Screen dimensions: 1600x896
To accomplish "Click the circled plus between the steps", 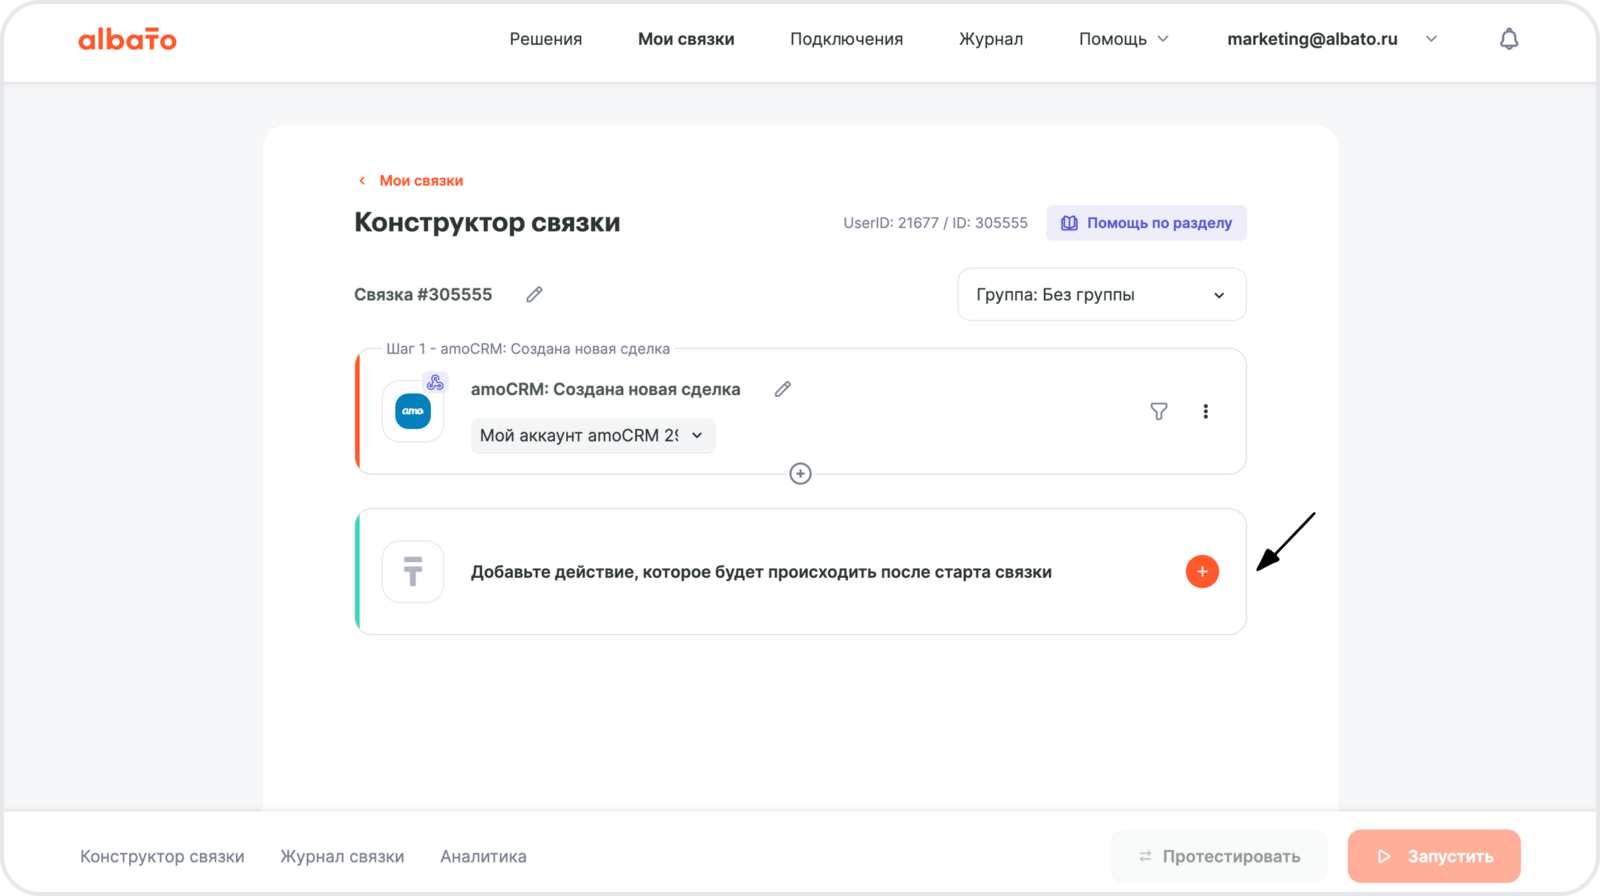I will [x=800, y=474].
